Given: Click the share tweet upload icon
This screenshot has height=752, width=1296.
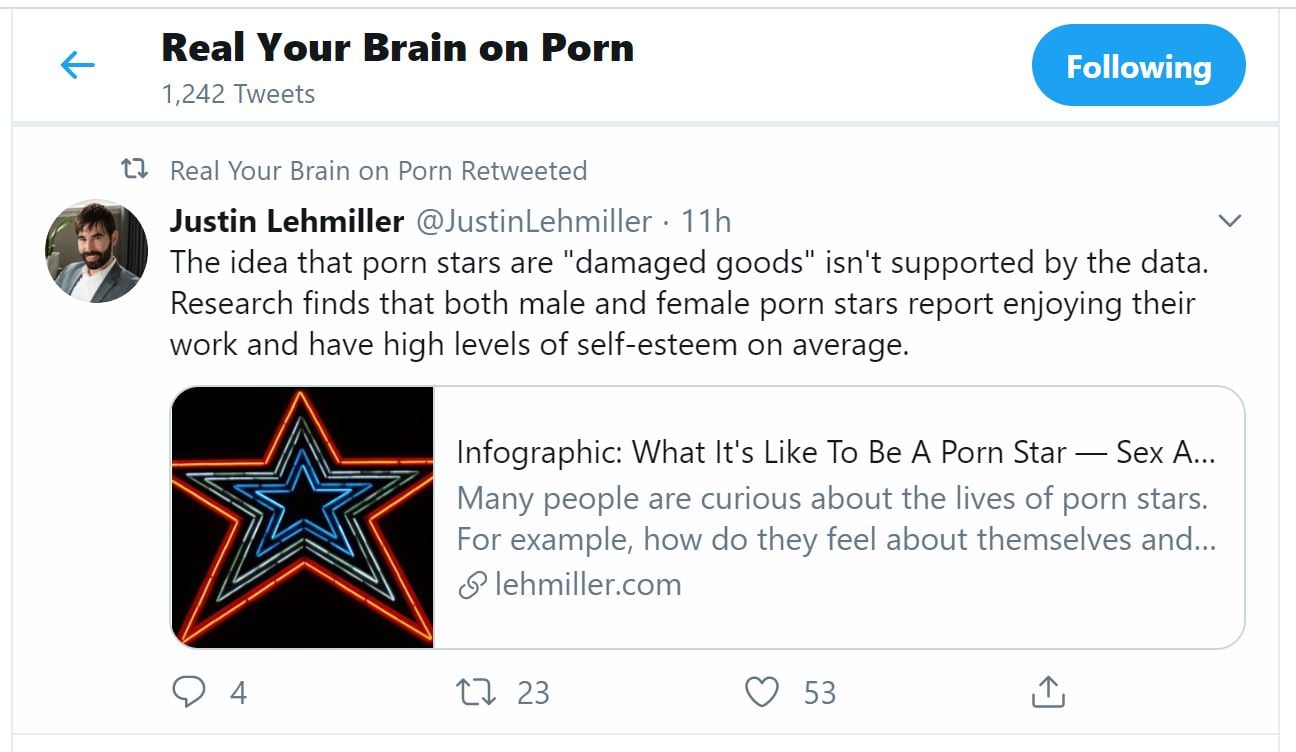Looking at the screenshot, I should (x=1048, y=692).
